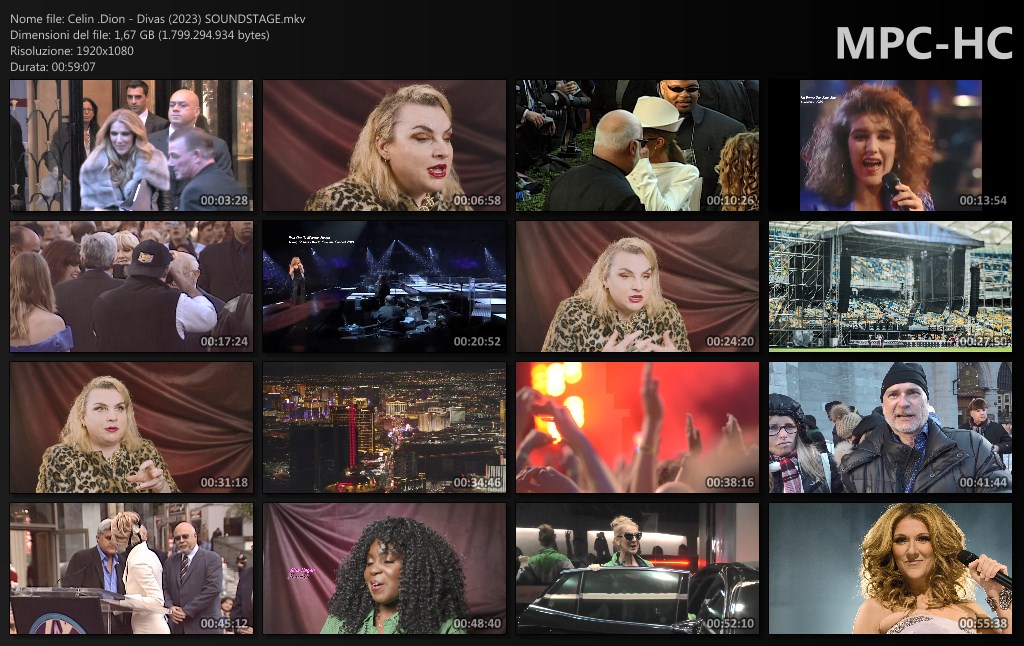
Task: Click the red concert hands thumbnail at 00:38:16
Action: click(637, 427)
